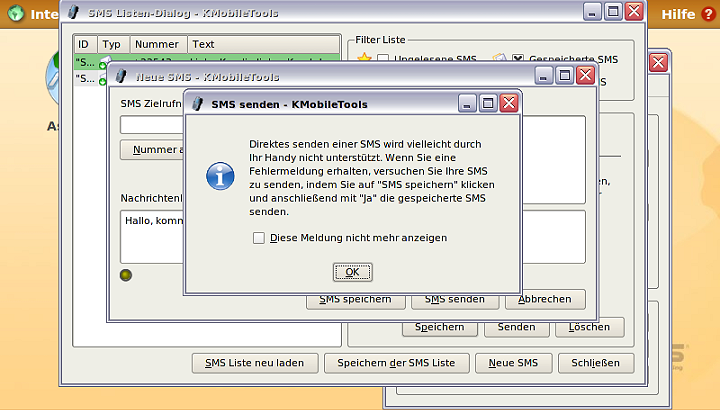Image resolution: width=720 pixels, height=410 pixels.
Task: Enable the Ungelesene SMS filter checkbox
Action: pos(383,59)
